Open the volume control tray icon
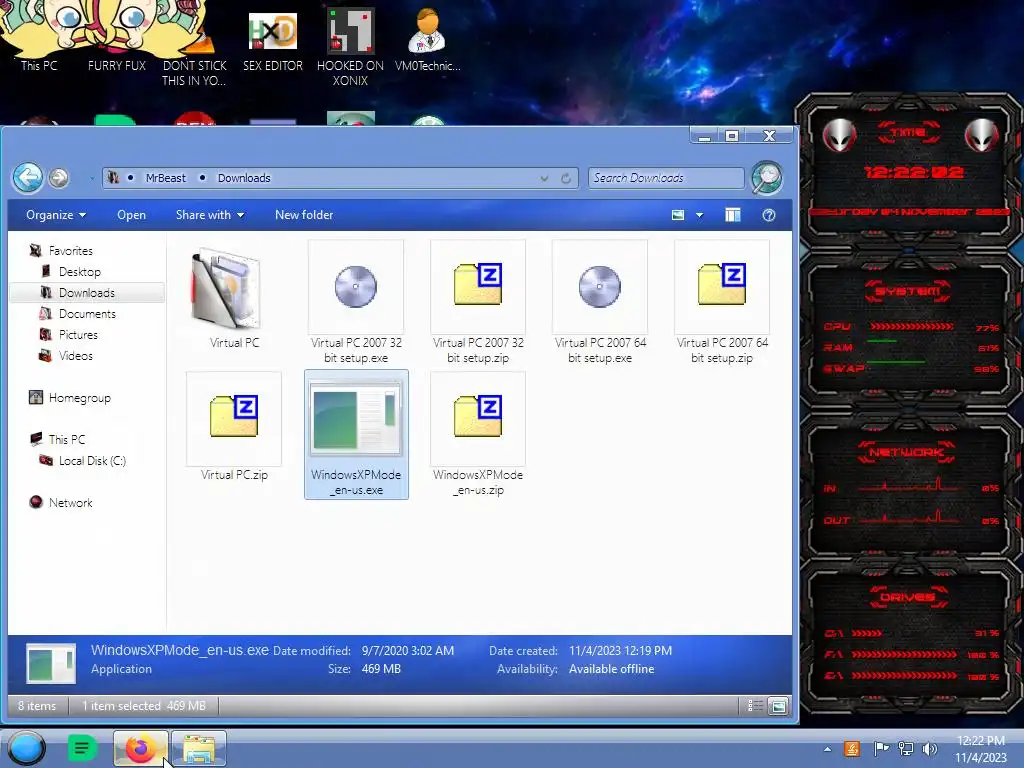 [929, 749]
